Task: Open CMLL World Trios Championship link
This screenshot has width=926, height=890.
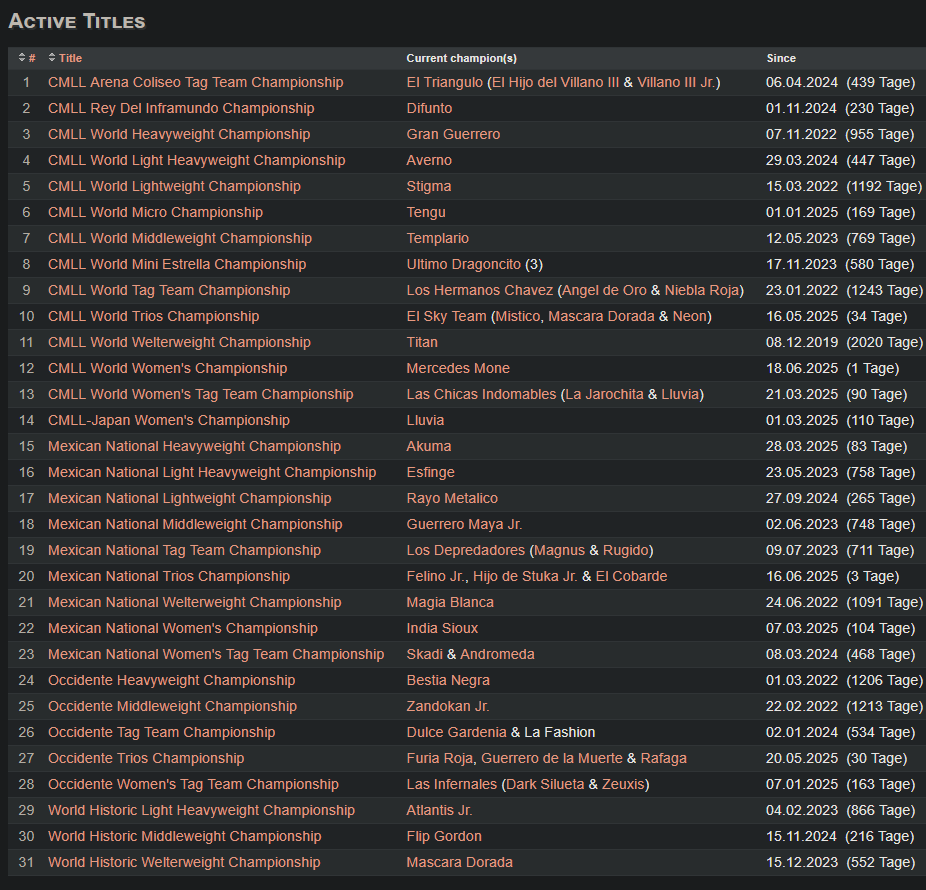Action: tap(154, 316)
